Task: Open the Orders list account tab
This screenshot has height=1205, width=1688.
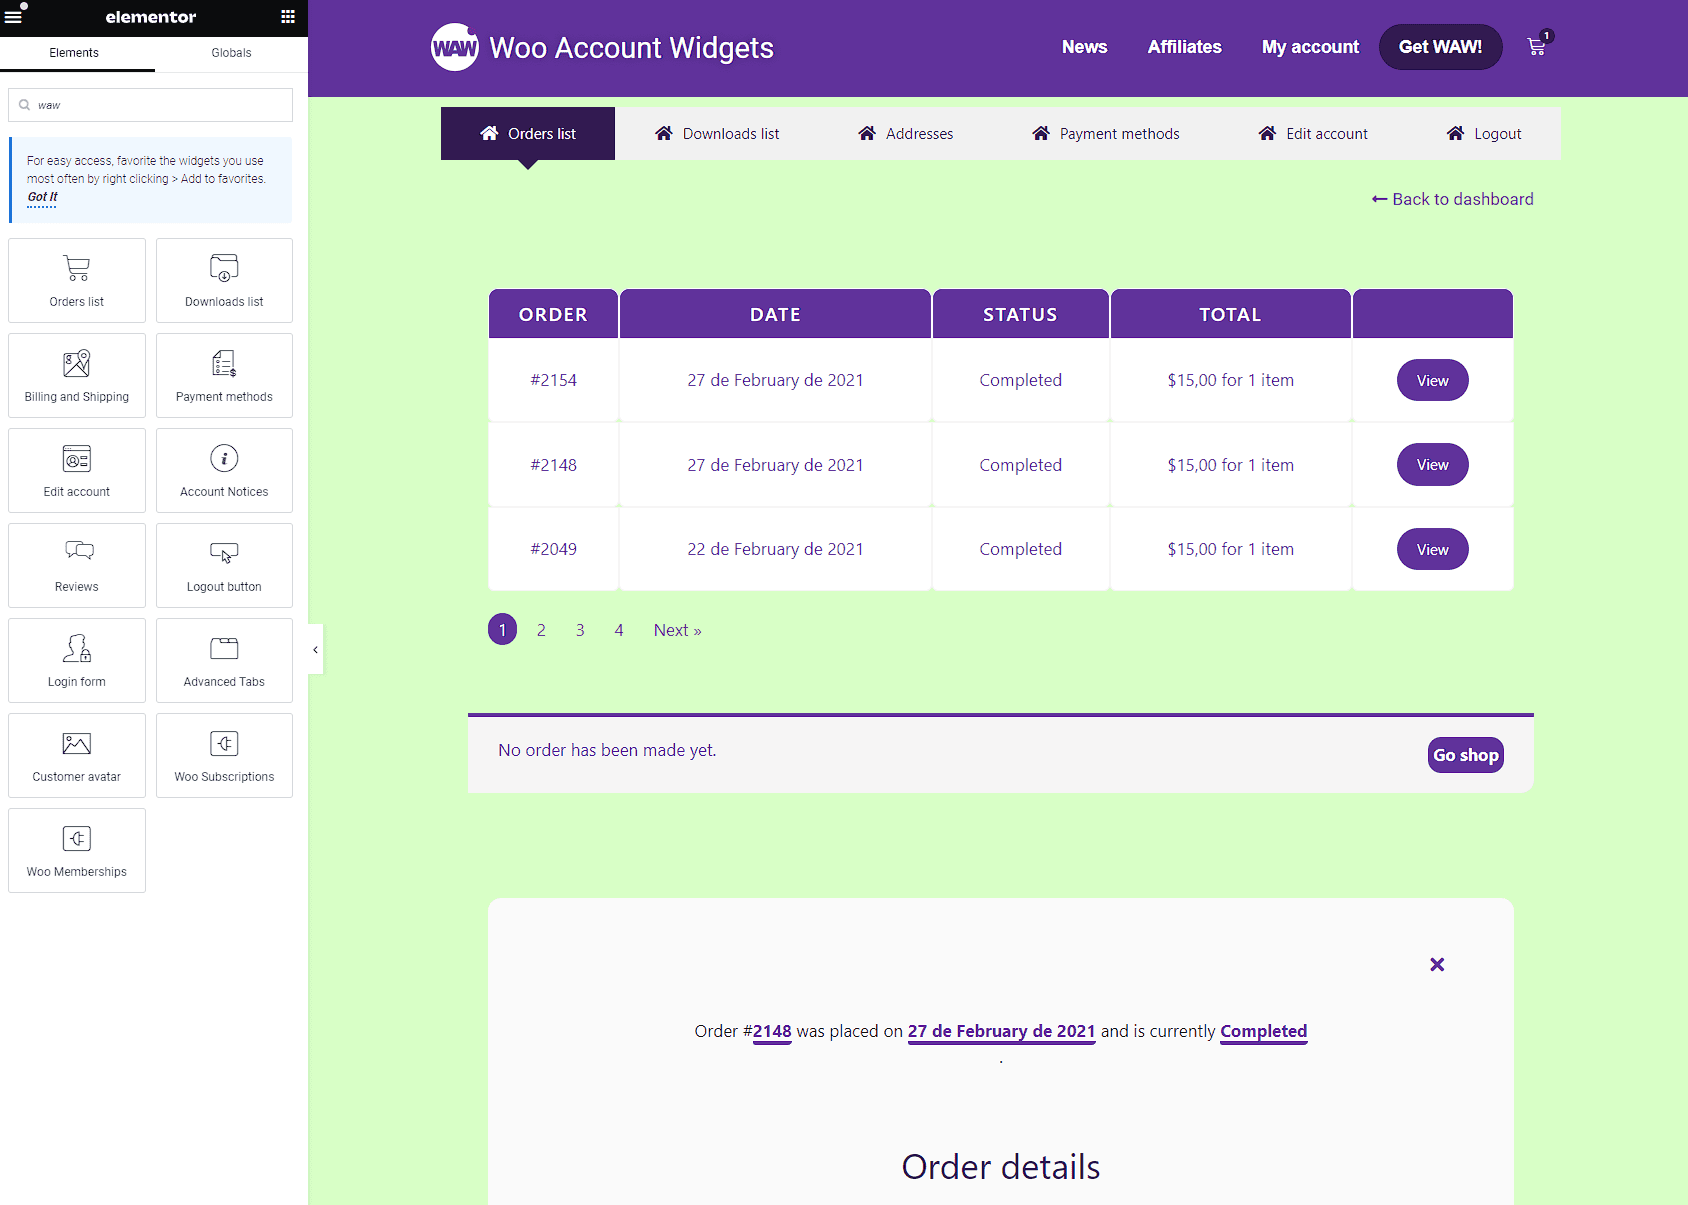Action: click(528, 134)
